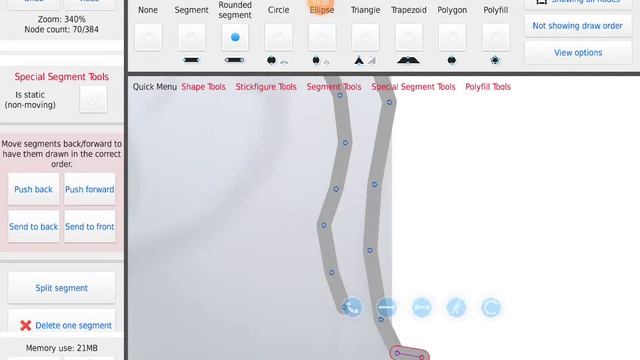
Task: Click the rounded segment preview icon
Action: point(235,60)
